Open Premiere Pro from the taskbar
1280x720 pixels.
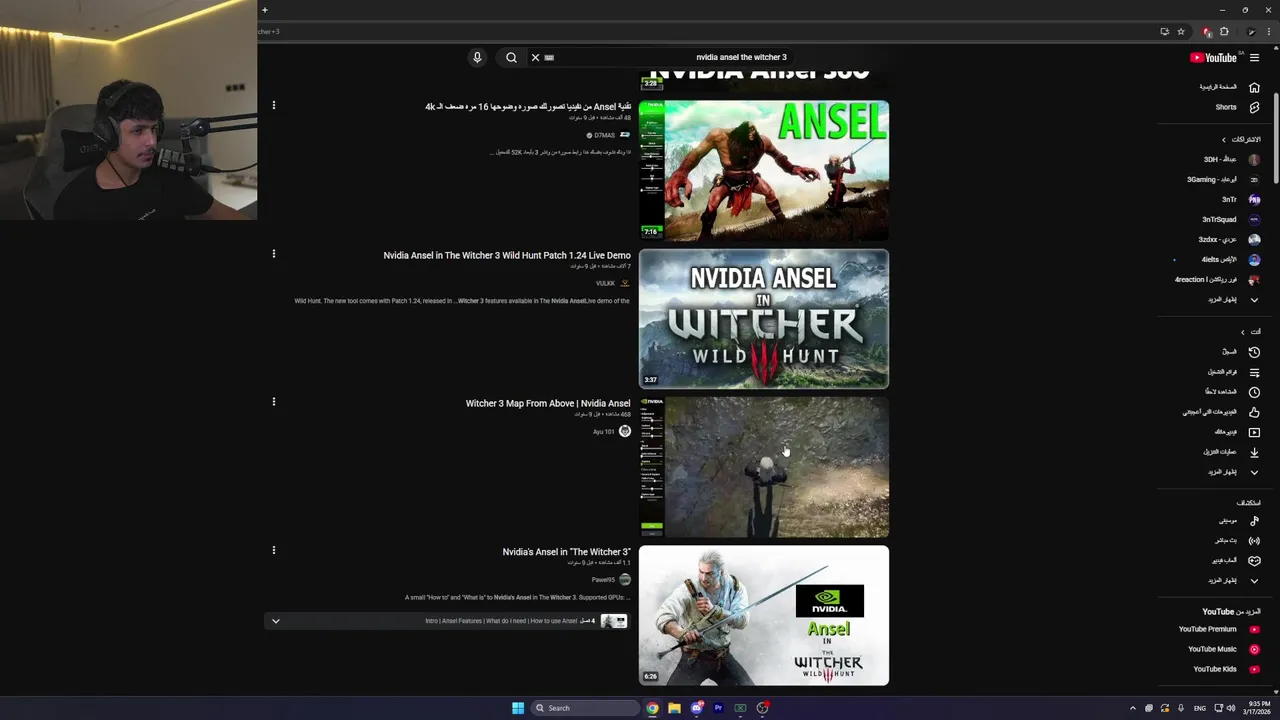718,708
